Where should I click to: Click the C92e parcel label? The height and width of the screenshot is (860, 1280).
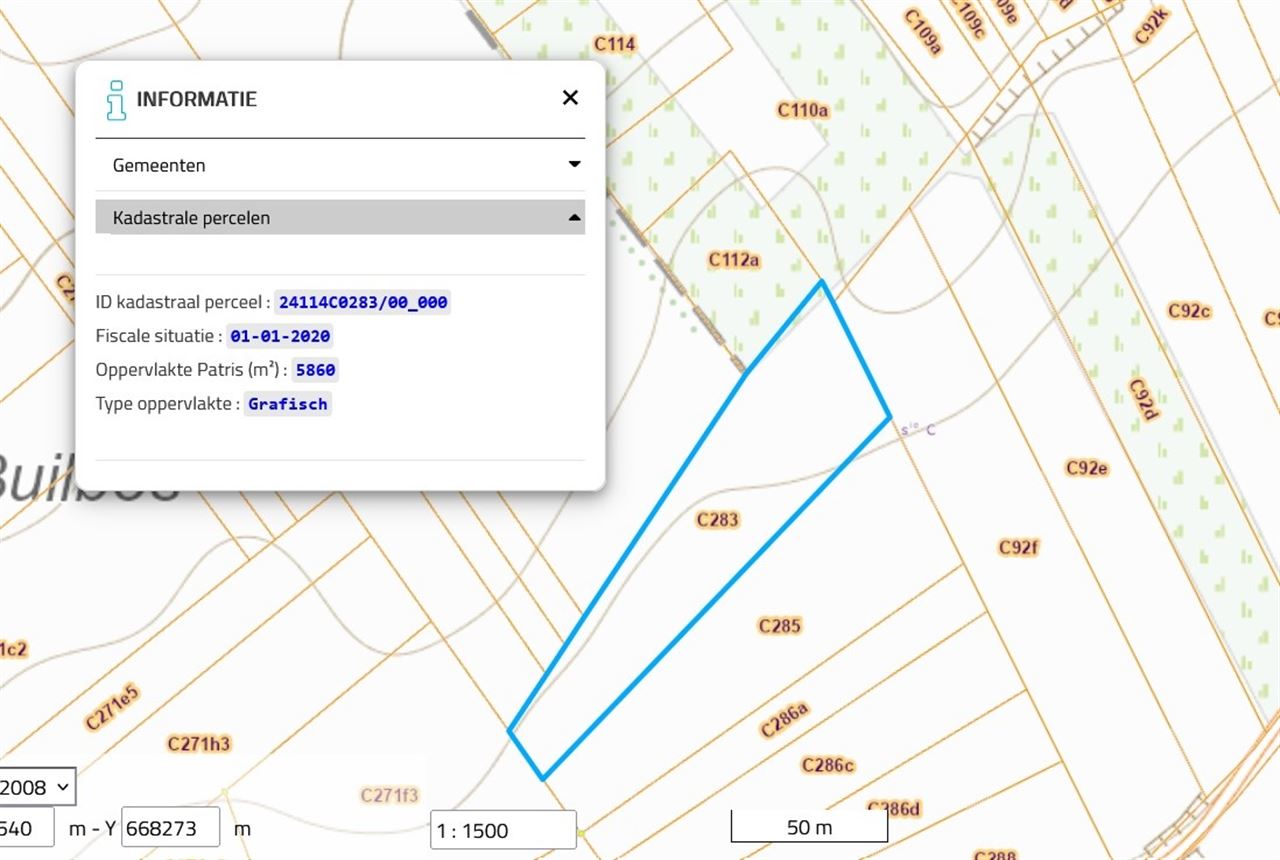click(1085, 467)
